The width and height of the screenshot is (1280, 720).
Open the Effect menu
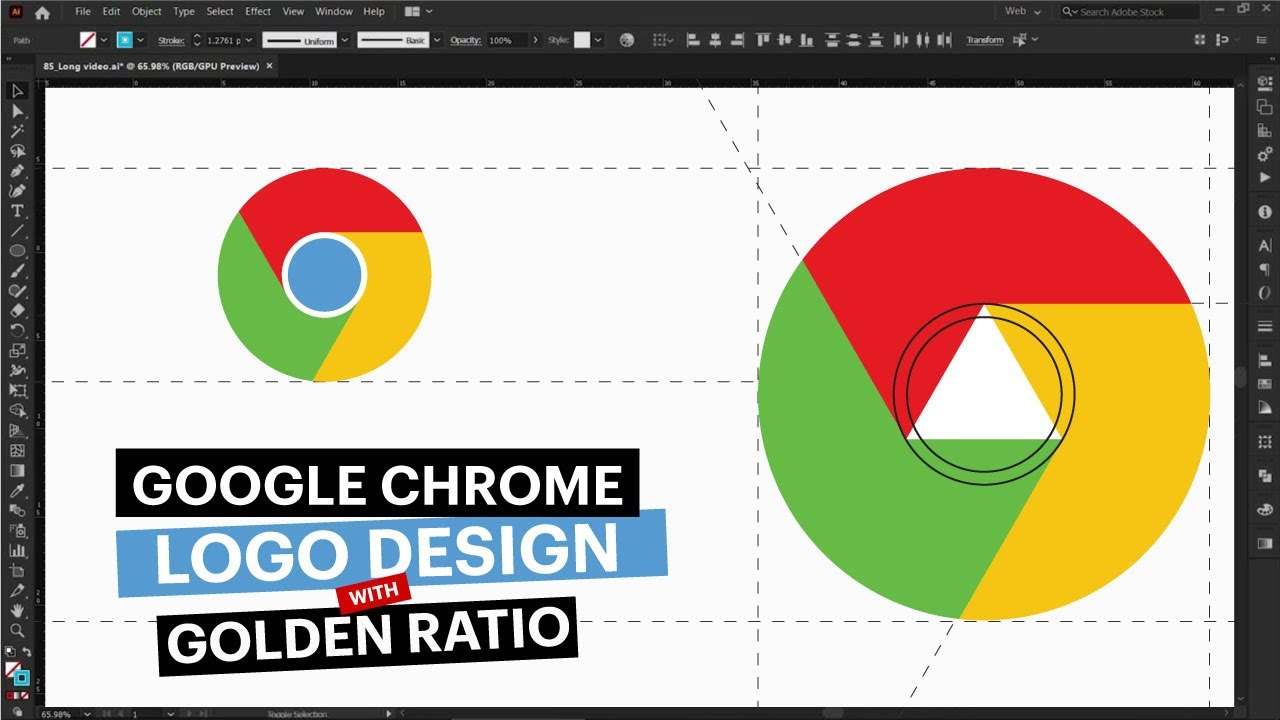pyautogui.click(x=258, y=11)
